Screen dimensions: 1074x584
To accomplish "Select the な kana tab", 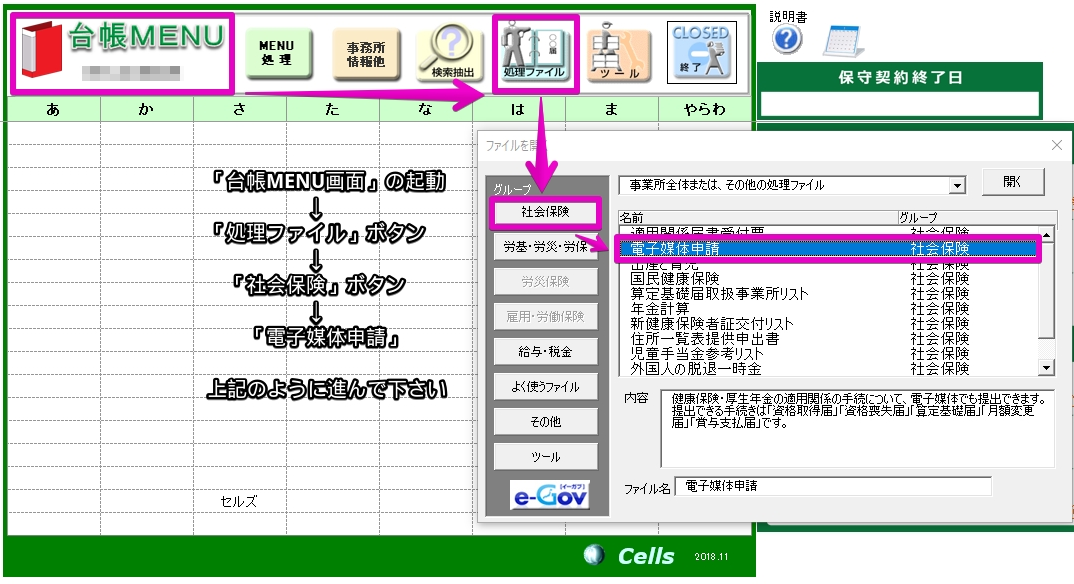I will tap(426, 109).
